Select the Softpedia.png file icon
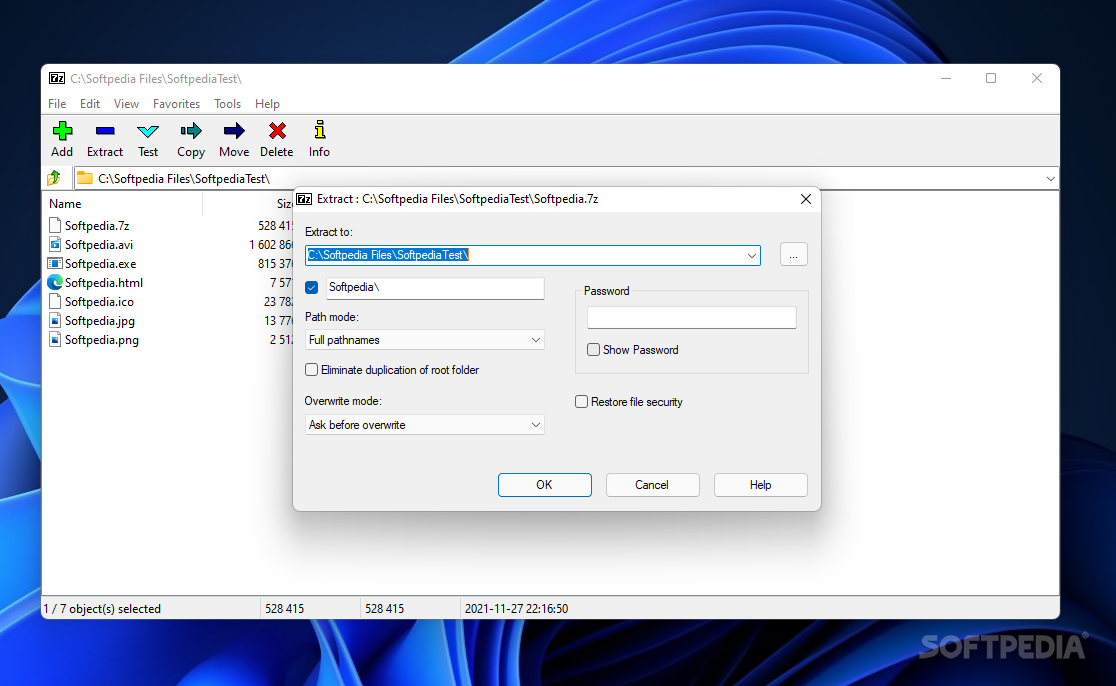This screenshot has height=686, width=1116. click(55, 340)
